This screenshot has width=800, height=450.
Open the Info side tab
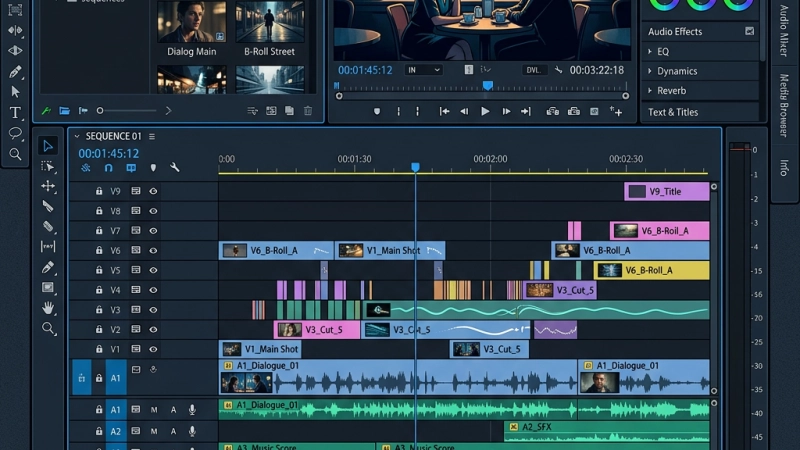click(x=783, y=167)
